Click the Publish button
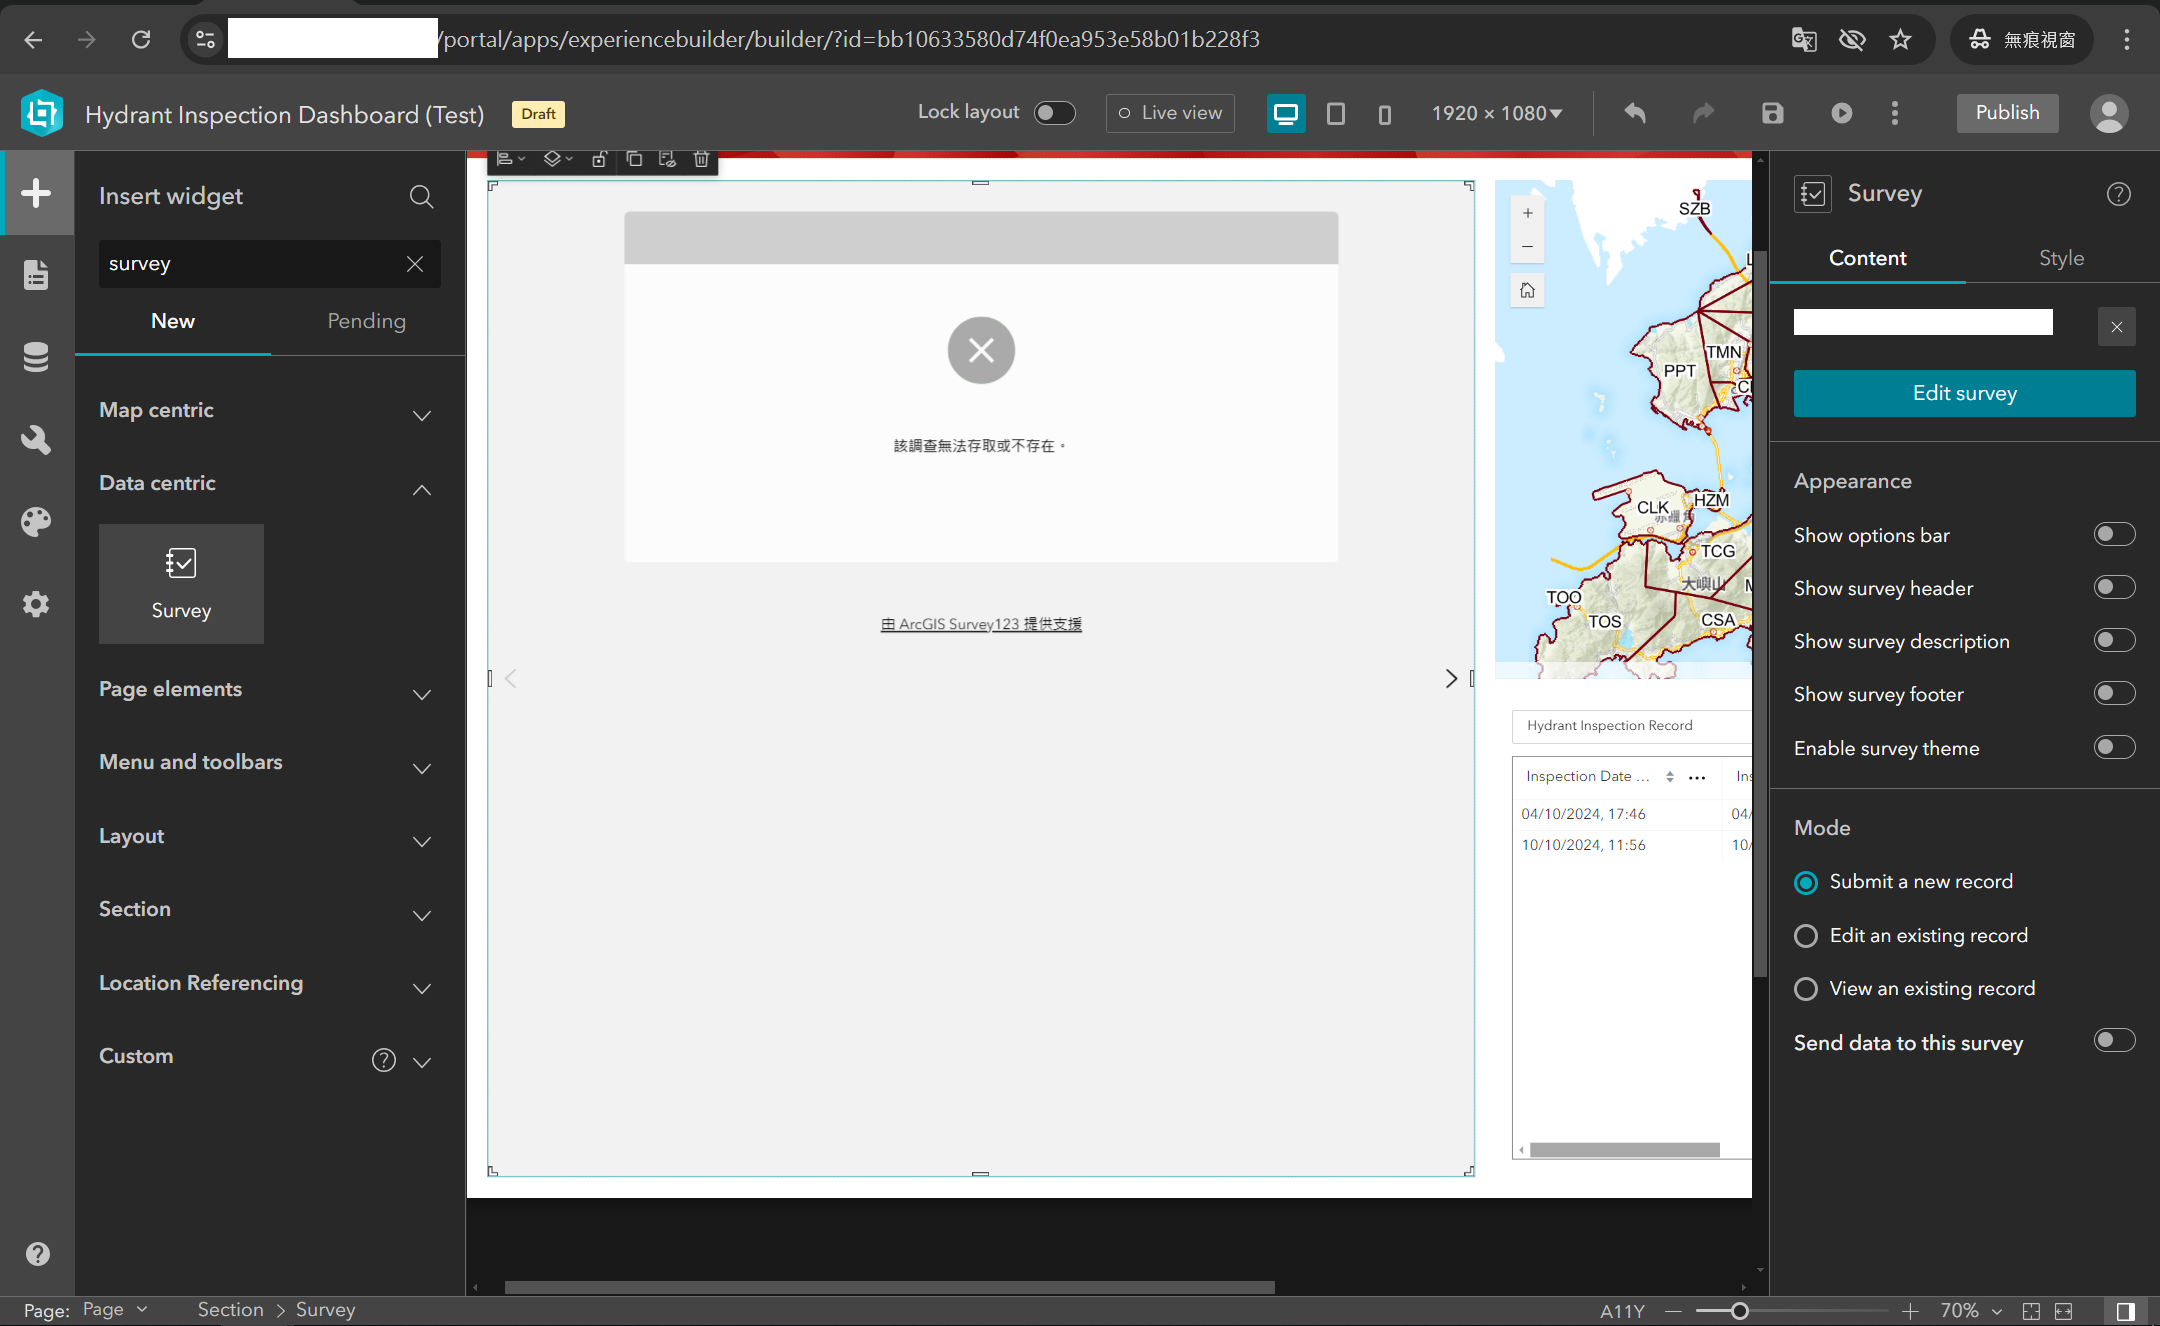 pyautogui.click(x=2007, y=113)
